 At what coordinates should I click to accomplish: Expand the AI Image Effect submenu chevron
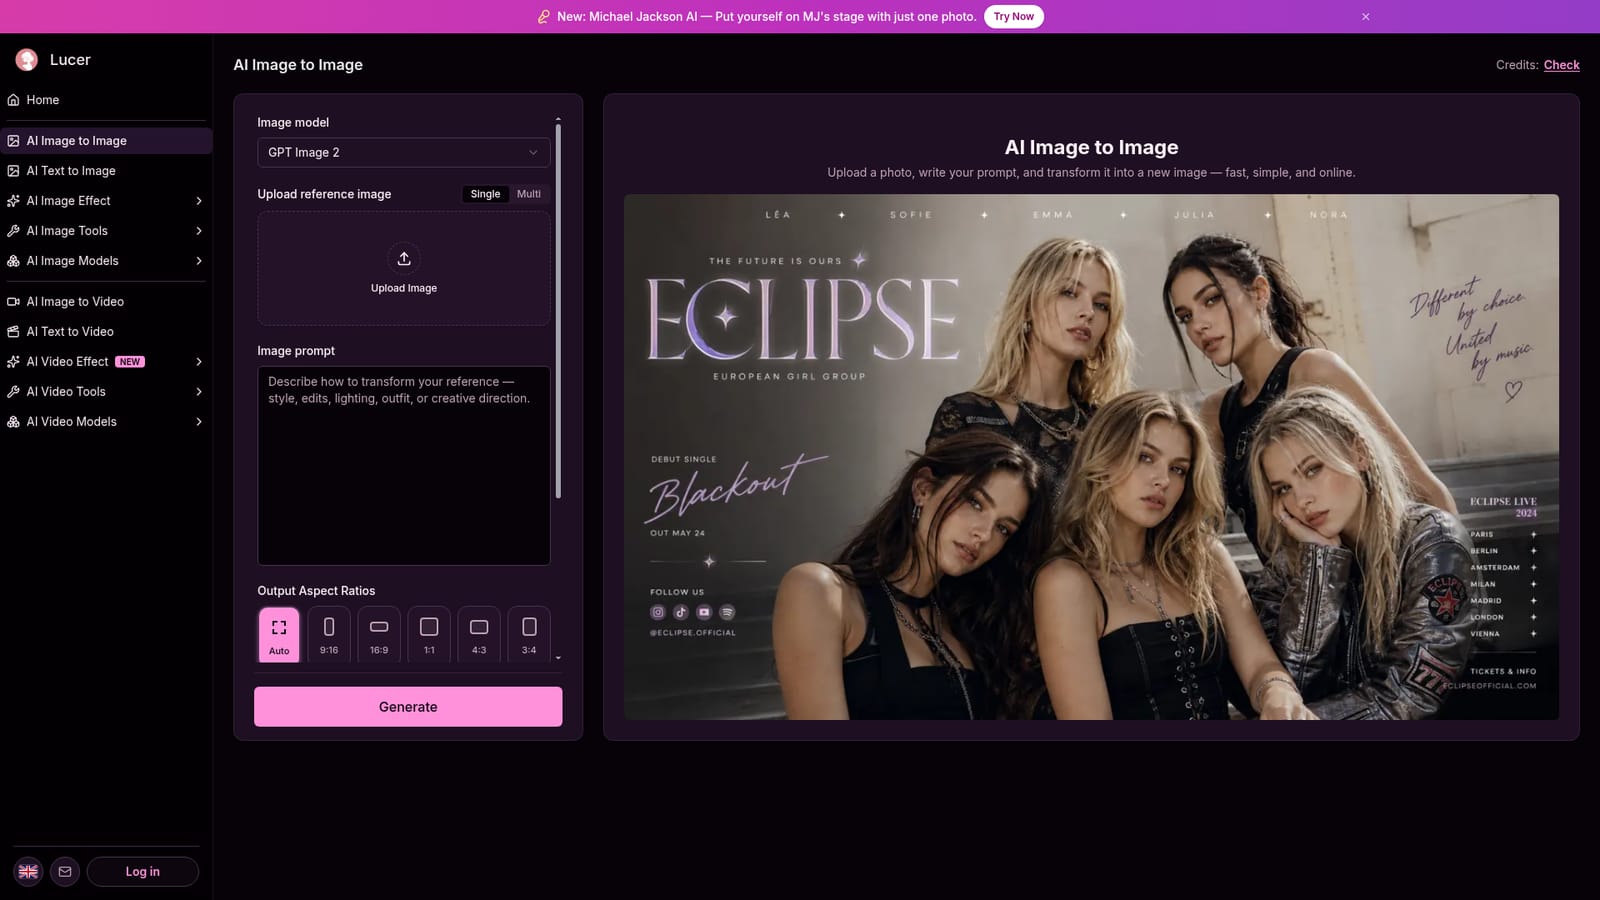pyautogui.click(x=198, y=201)
